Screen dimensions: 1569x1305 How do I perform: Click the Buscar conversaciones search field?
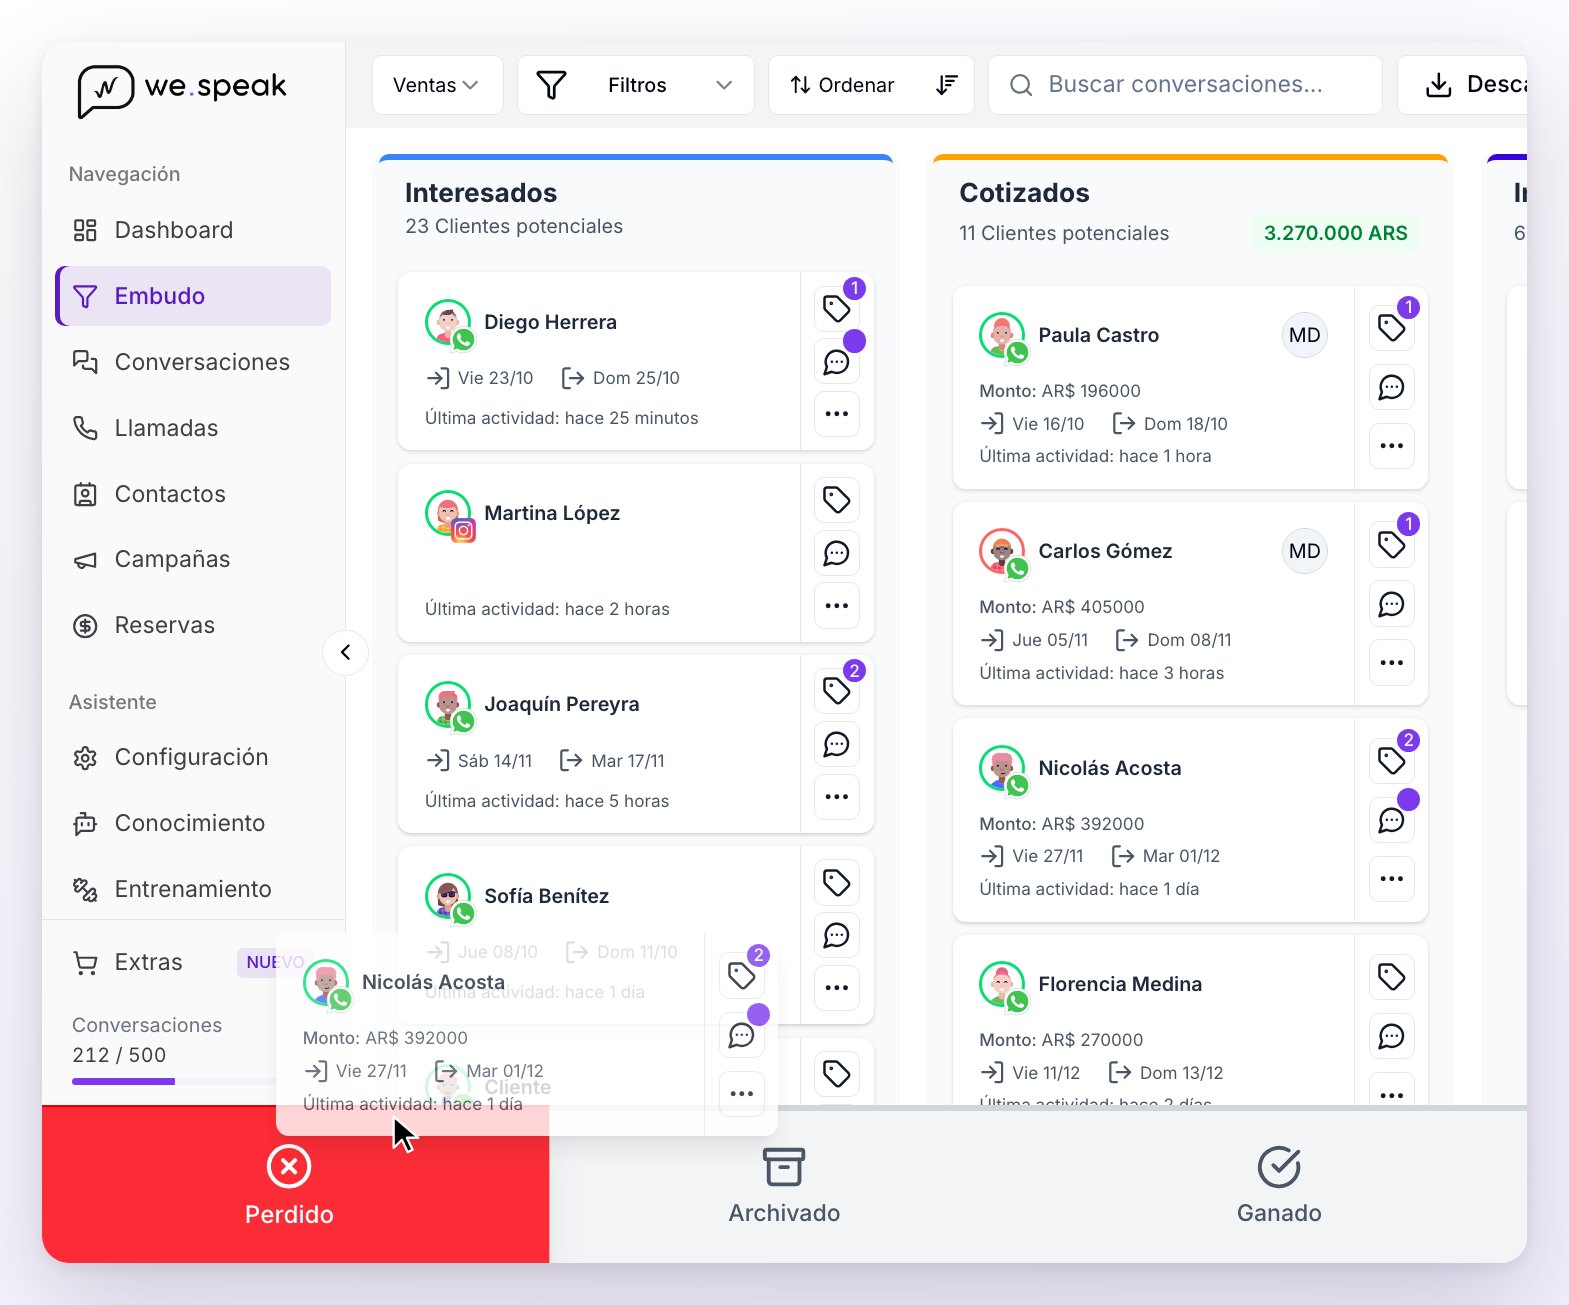(x=1185, y=85)
